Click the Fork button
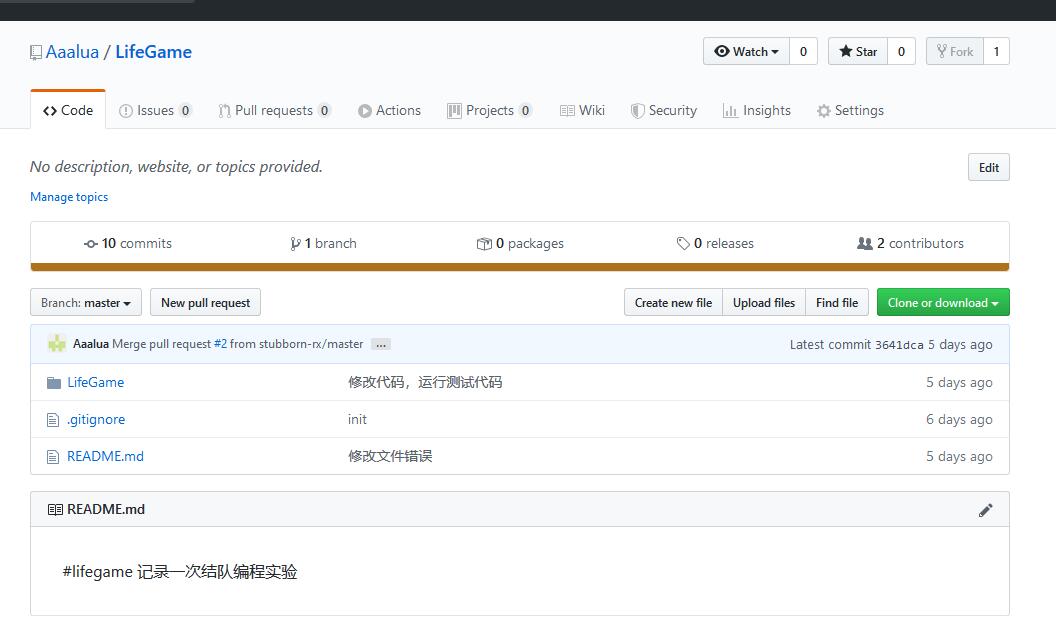Viewport: 1056px width, 638px height. (x=955, y=51)
